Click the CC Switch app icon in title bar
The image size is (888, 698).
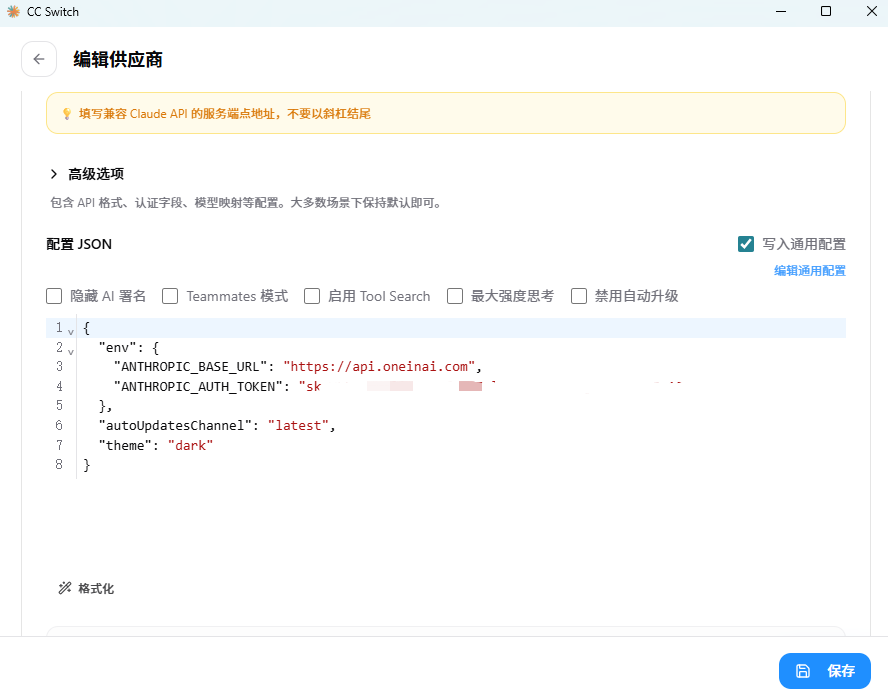pos(13,11)
